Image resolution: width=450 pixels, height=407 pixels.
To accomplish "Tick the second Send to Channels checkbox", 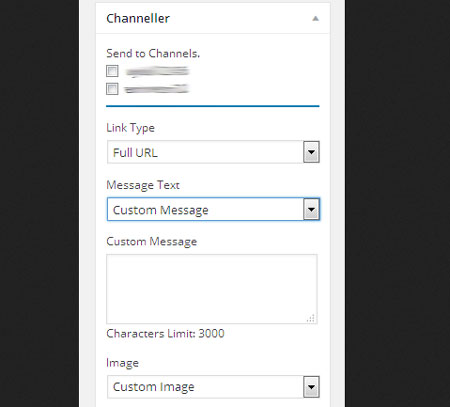I will pos(112,89).
